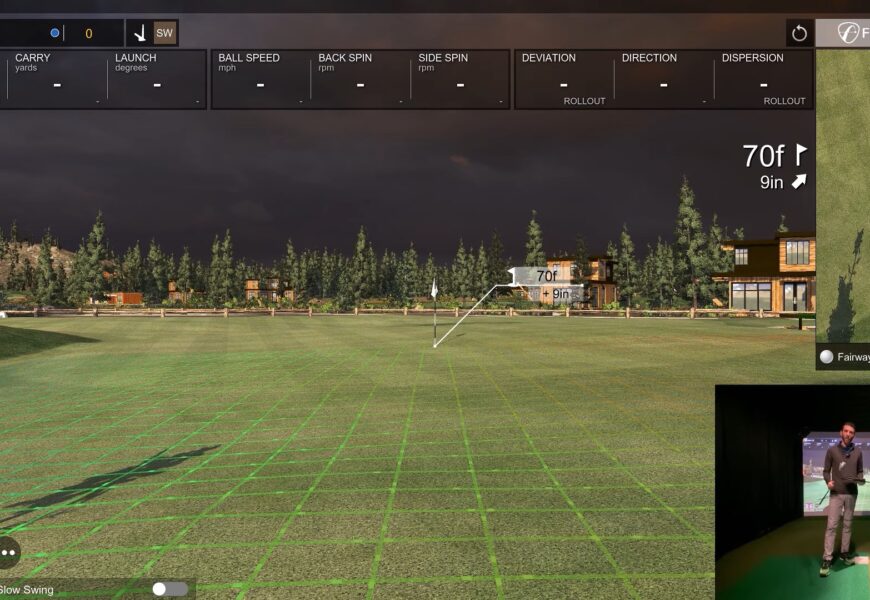Open the Foresight logo menu
This screenshot has height=600, width=870.
848,33
